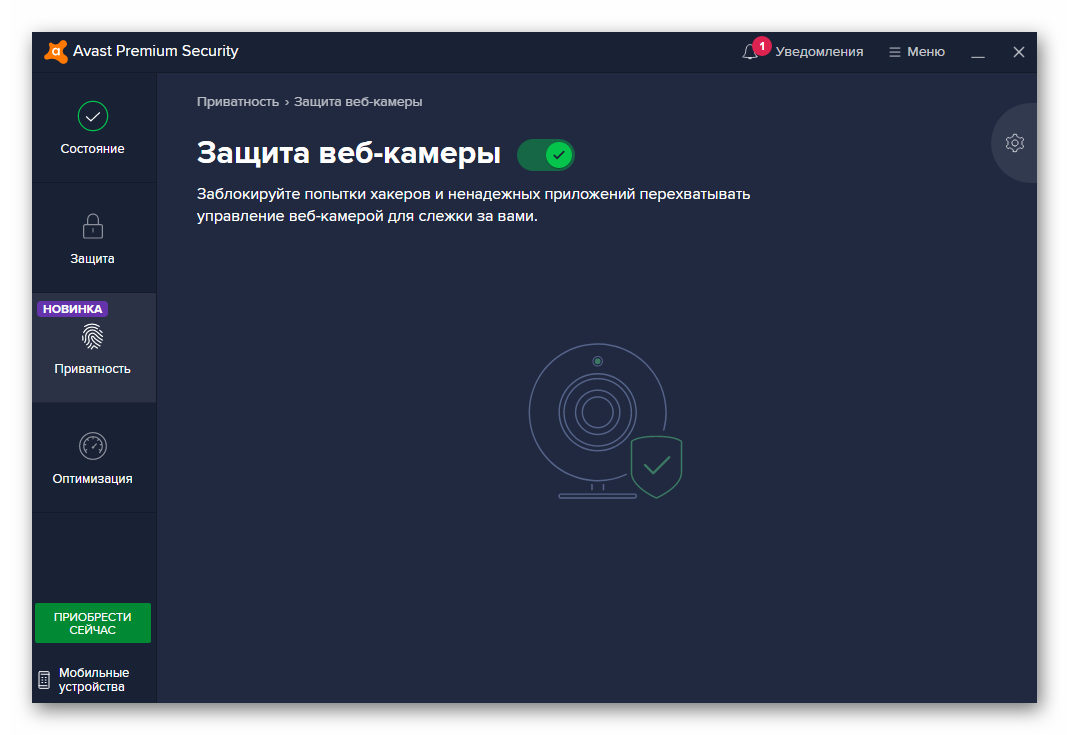This screenshot has width=1069, height=735.
Task: Click Защита веб-камеры breadcrumb text
Action: (x=358, y=102)
